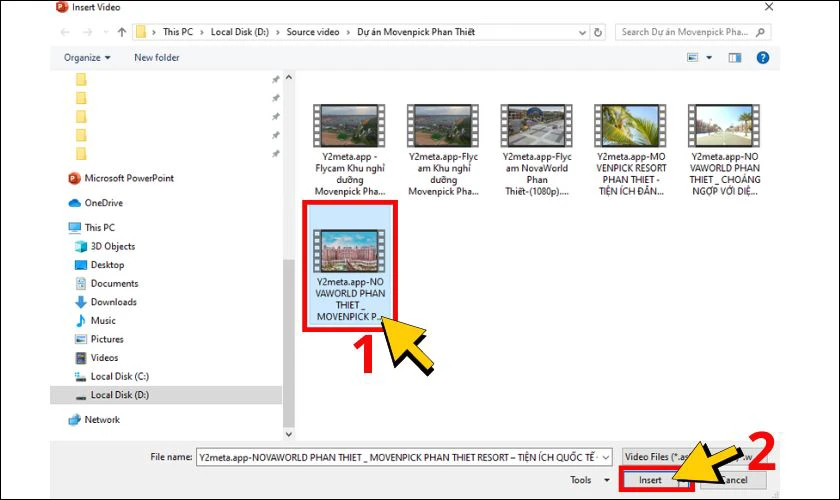Close the Insert Video dialog
Screen dimensions: 840x500
tap(769, 7)
